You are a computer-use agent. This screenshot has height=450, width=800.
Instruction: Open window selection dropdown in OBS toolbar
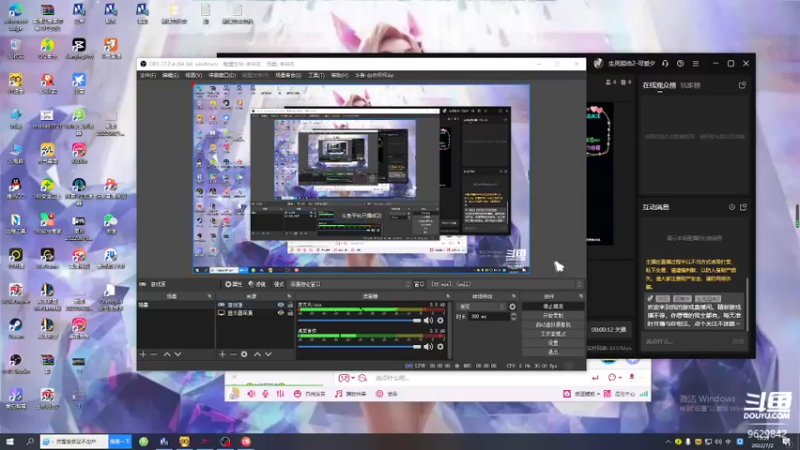(x=506, y=284)
